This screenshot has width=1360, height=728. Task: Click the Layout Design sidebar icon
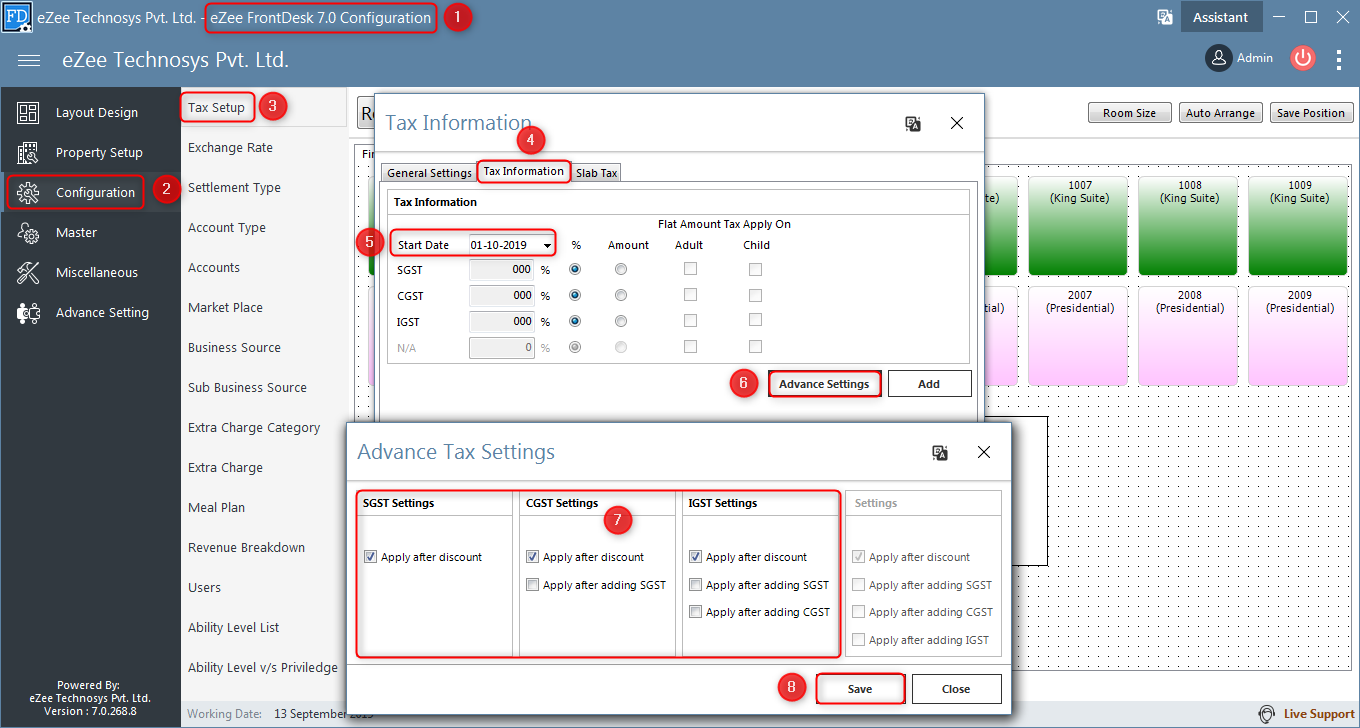coord(28,113)
